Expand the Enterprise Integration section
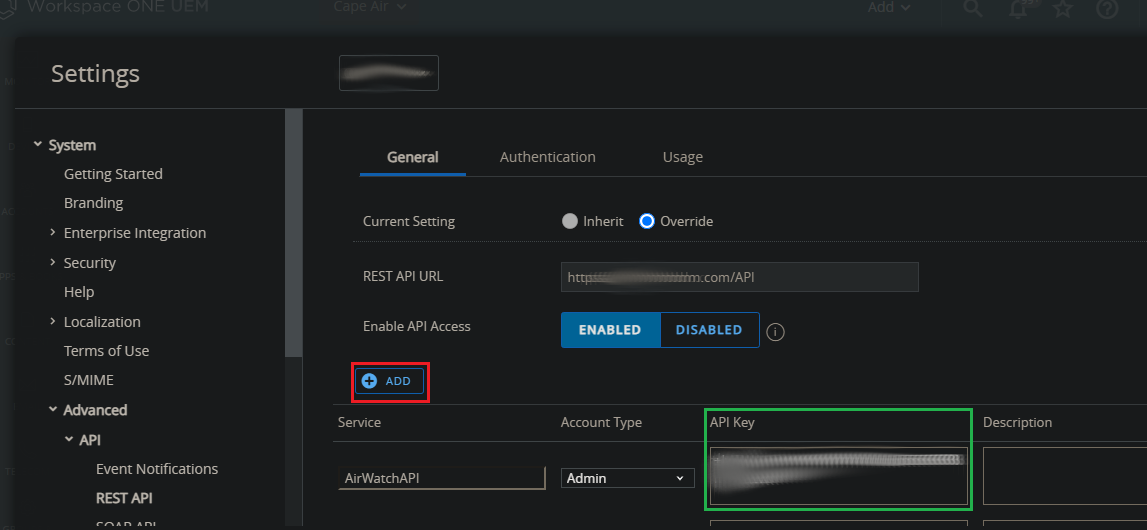Viewport: 1147px width, 530px height. pos(53,232)
